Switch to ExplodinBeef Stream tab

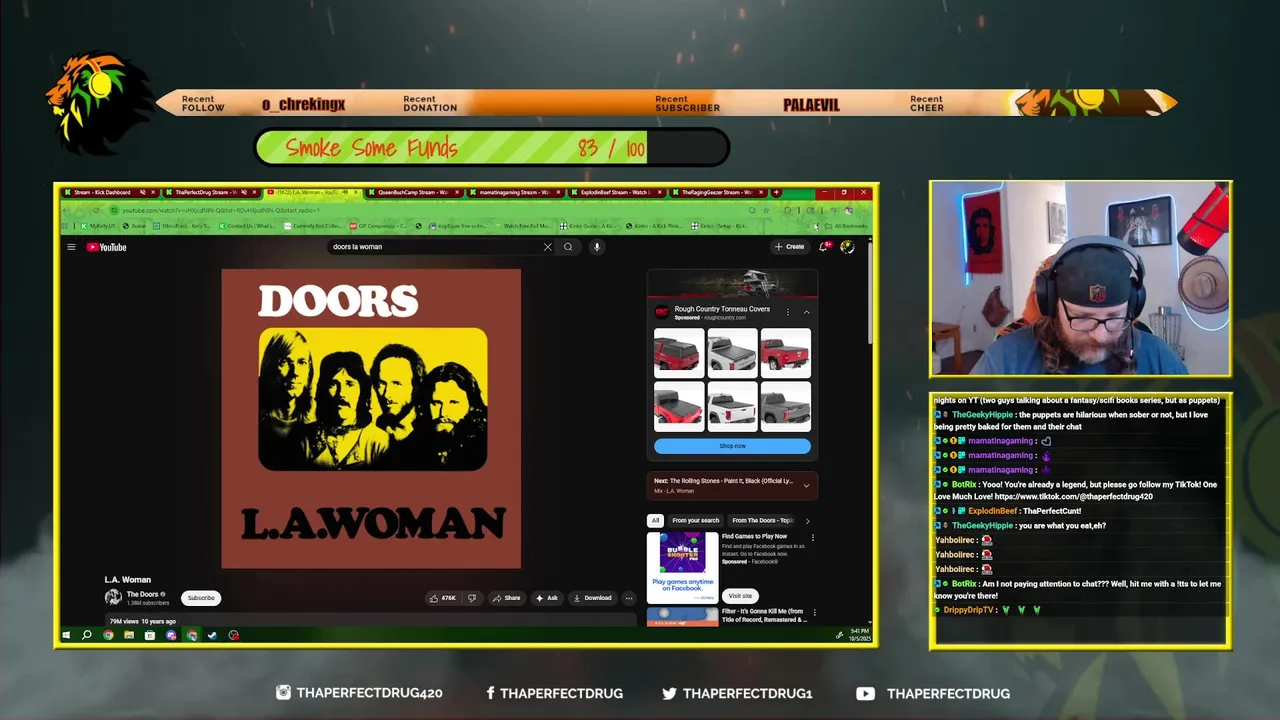point(616,192)
